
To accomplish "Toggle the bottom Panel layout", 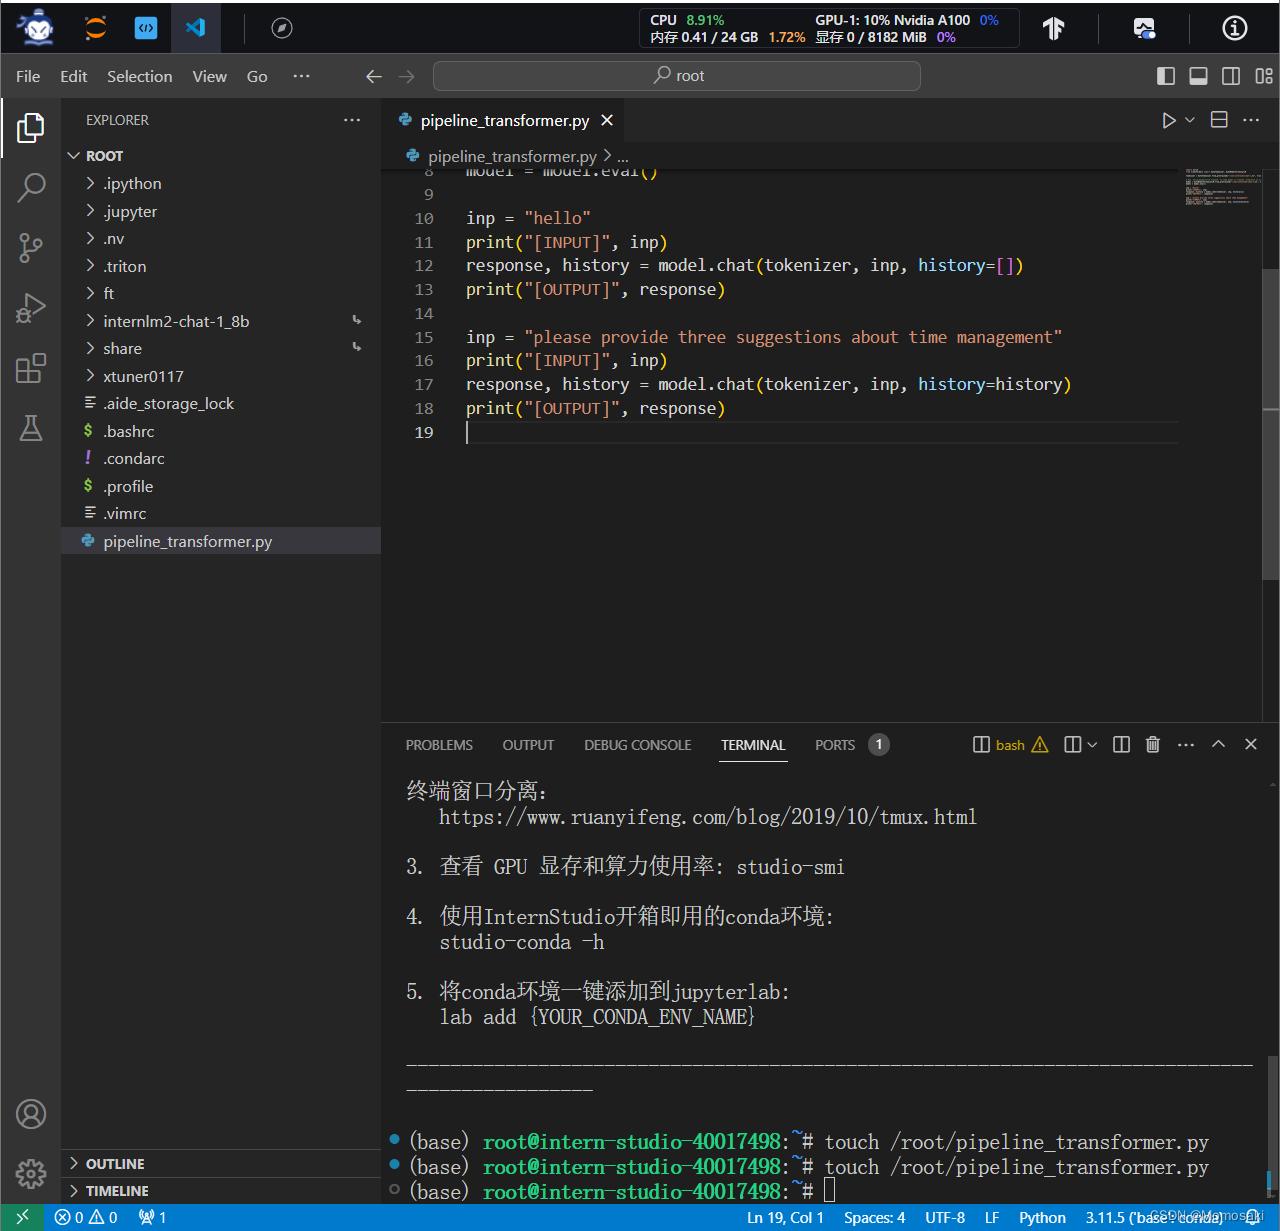I will click(1198, 76).
